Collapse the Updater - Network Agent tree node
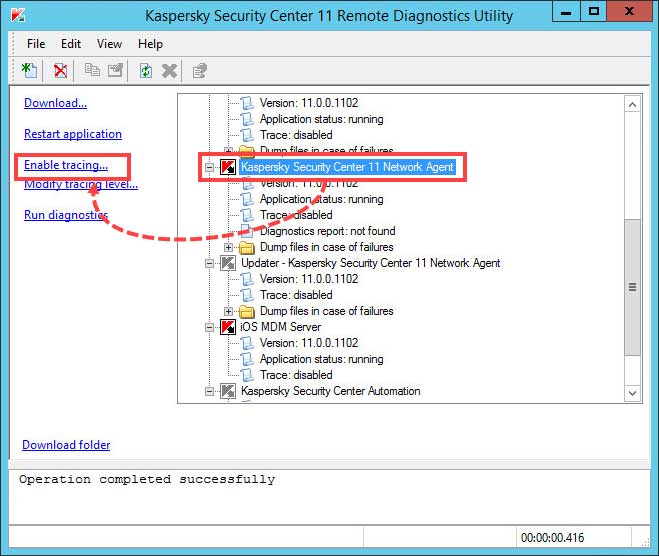This screenshot has height=556, width=659. click(209, 264)
